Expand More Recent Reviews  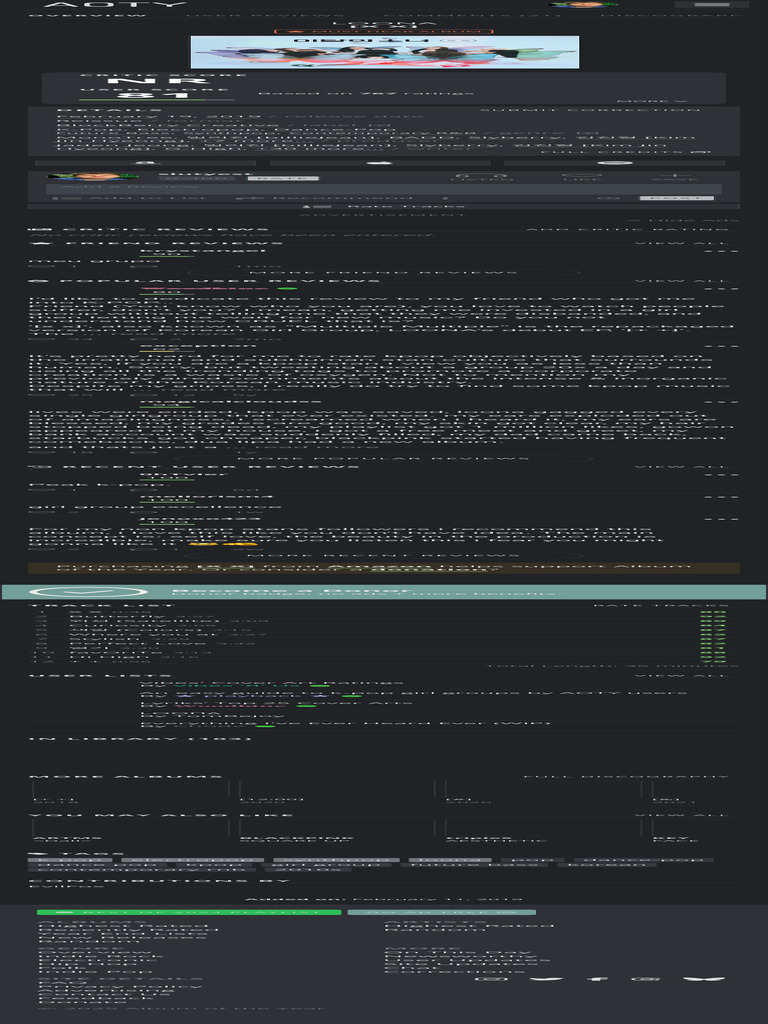[x=384, y=554]
